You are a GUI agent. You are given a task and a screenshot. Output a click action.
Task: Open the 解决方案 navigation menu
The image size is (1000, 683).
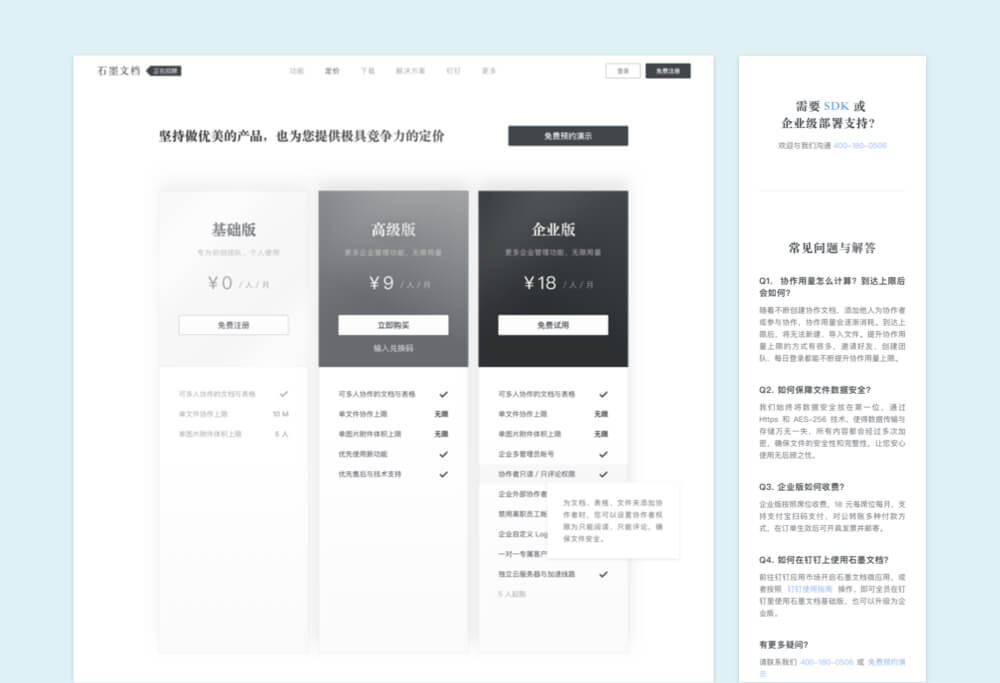point(410,71)
